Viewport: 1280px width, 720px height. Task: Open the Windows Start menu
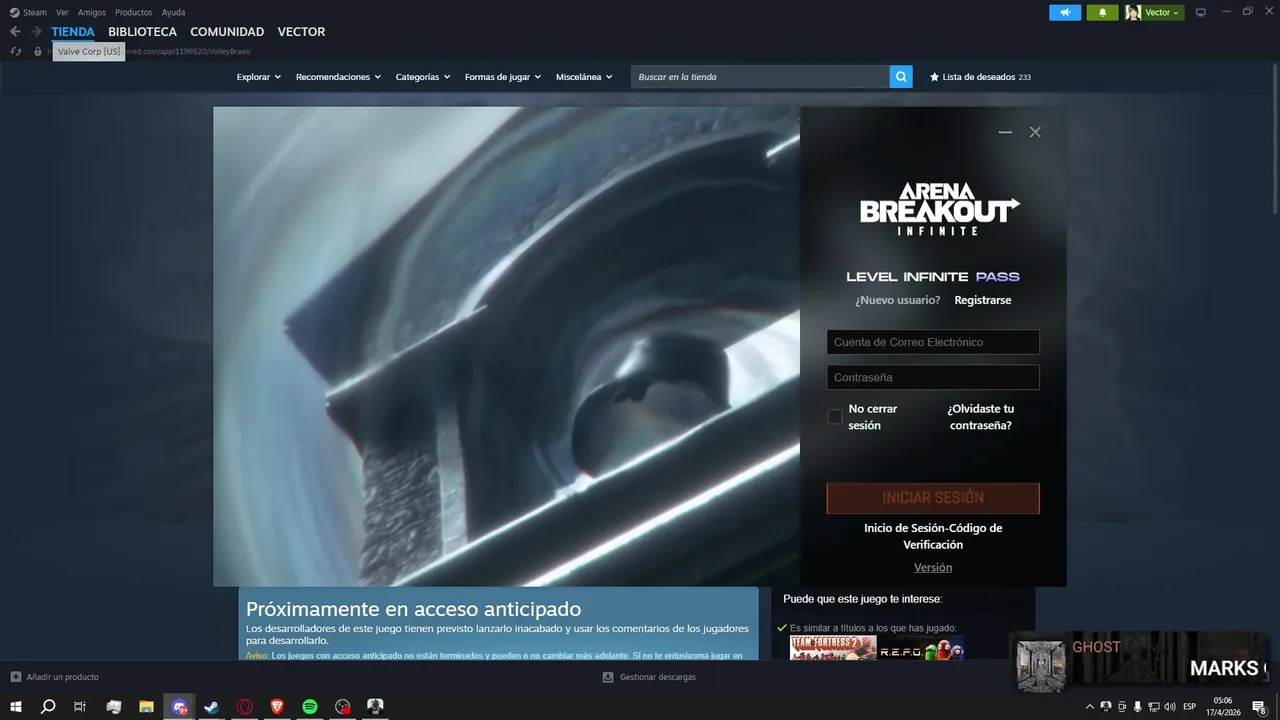[16, 706]
